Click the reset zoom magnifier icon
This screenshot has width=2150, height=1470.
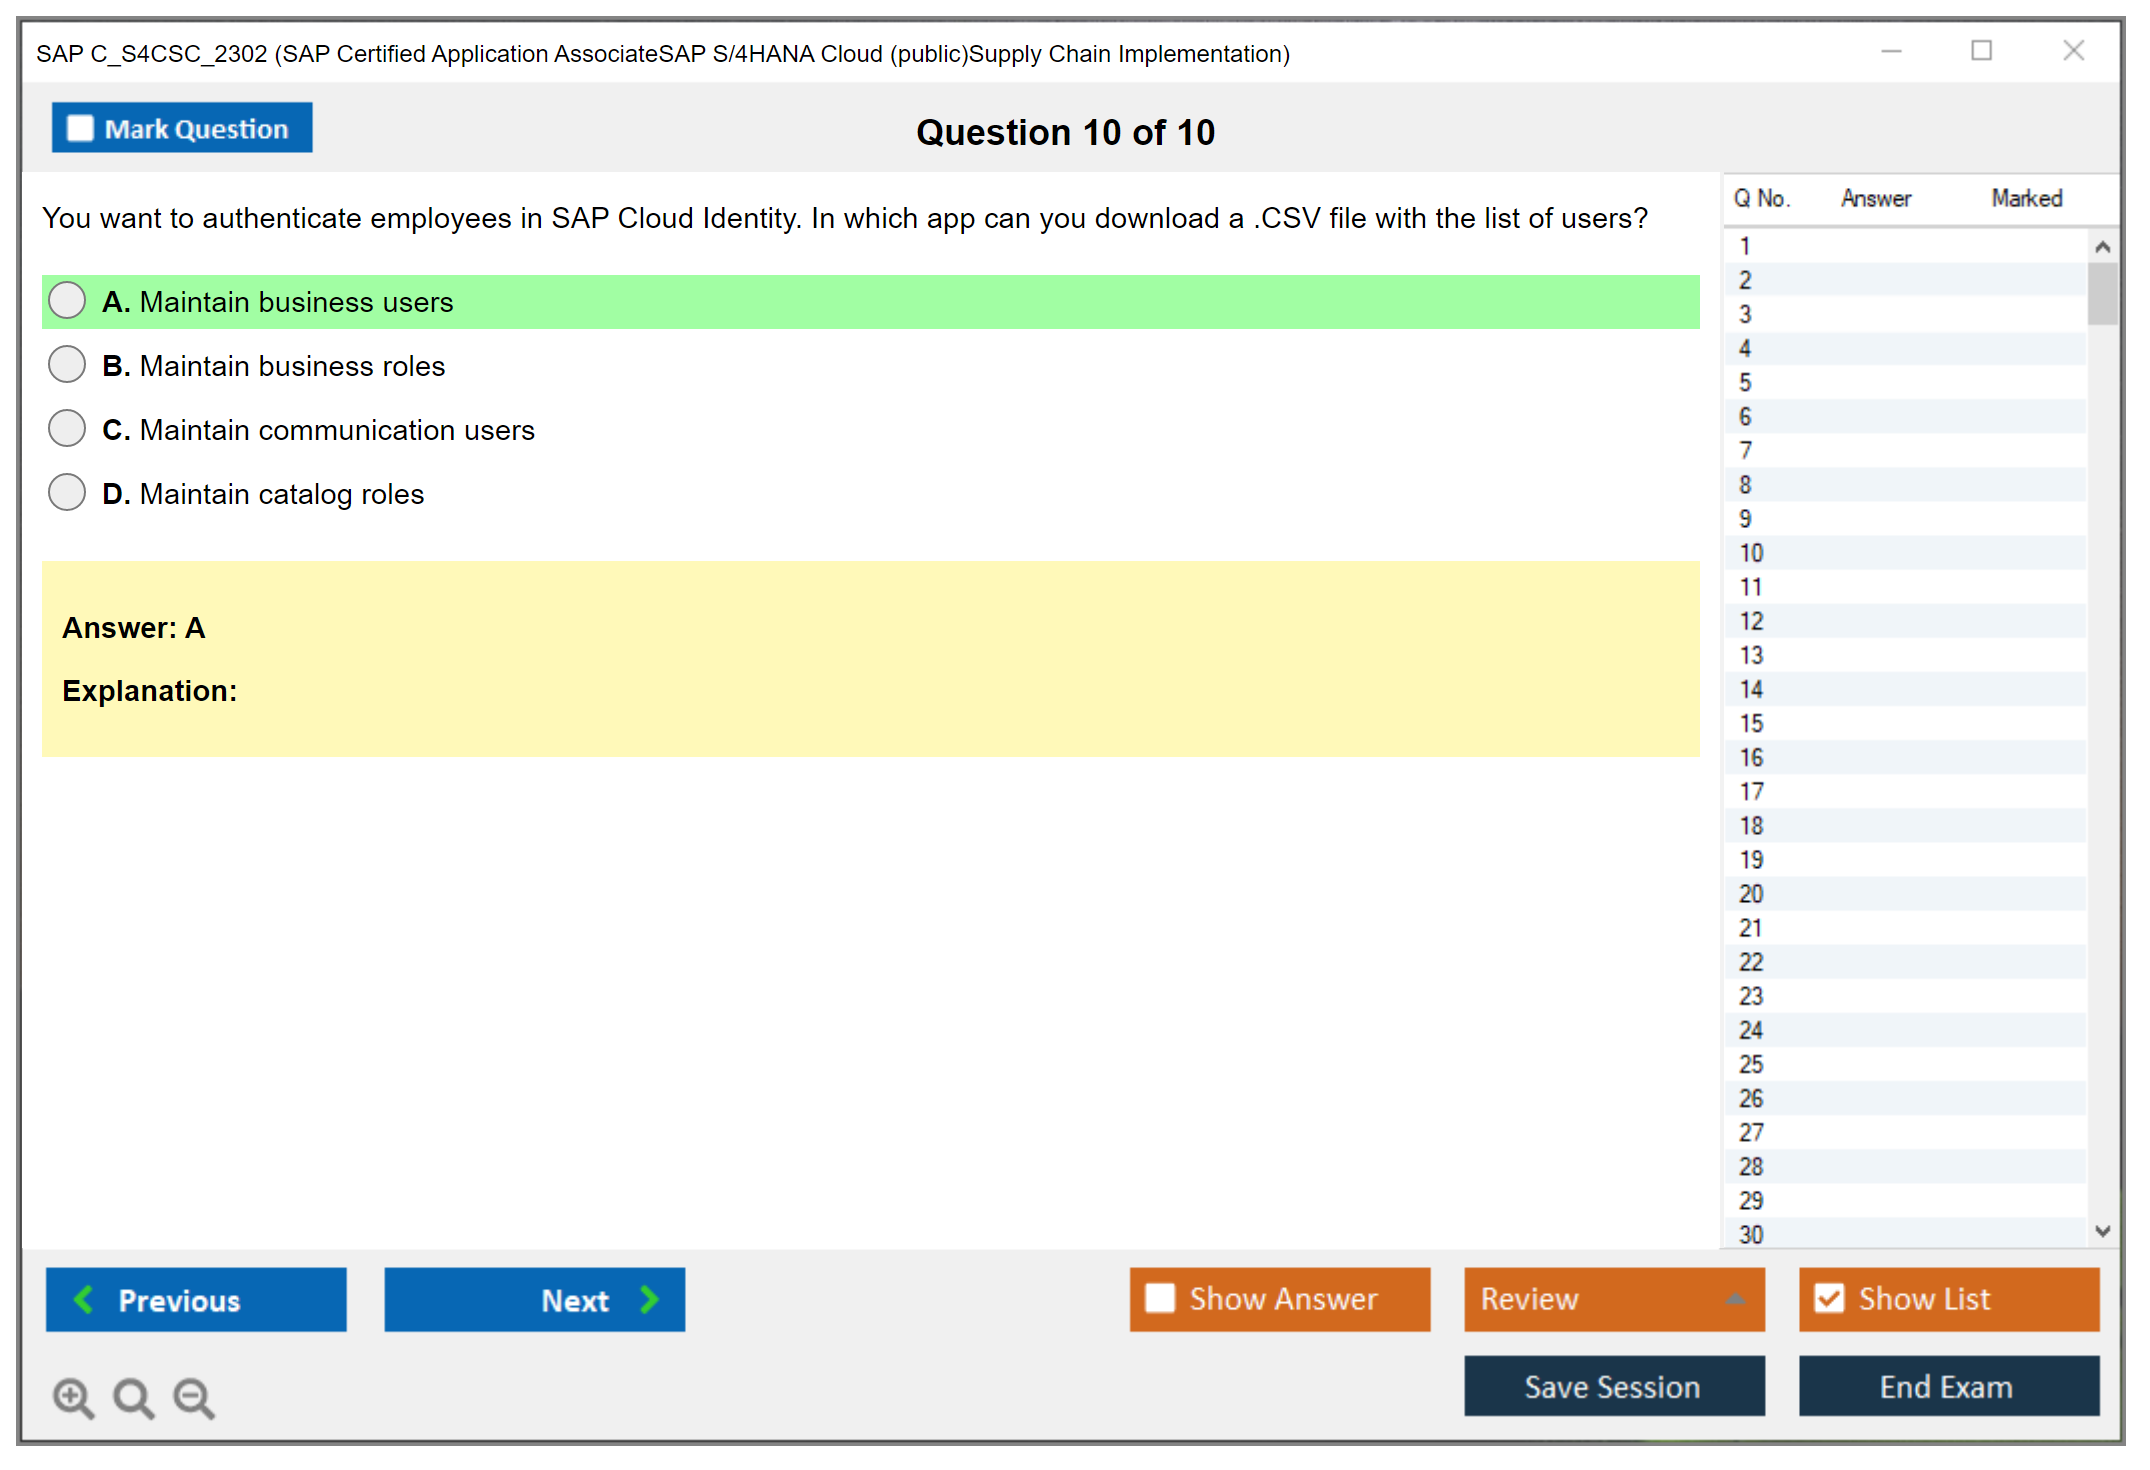click(133, 1397)
